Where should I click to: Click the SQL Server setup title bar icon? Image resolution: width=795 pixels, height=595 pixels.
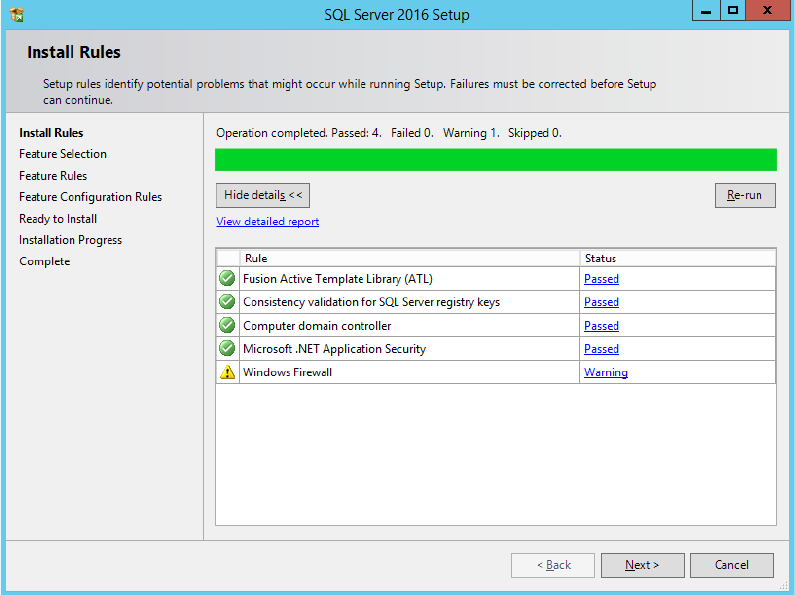coord(17,14)
